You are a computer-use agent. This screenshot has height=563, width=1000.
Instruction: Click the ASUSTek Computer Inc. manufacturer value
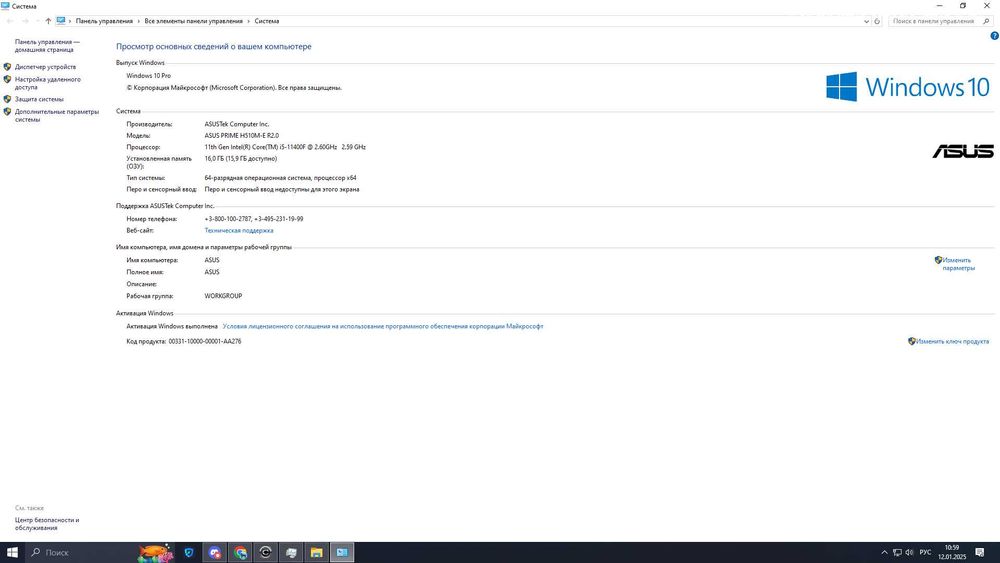tap(237, 124)
